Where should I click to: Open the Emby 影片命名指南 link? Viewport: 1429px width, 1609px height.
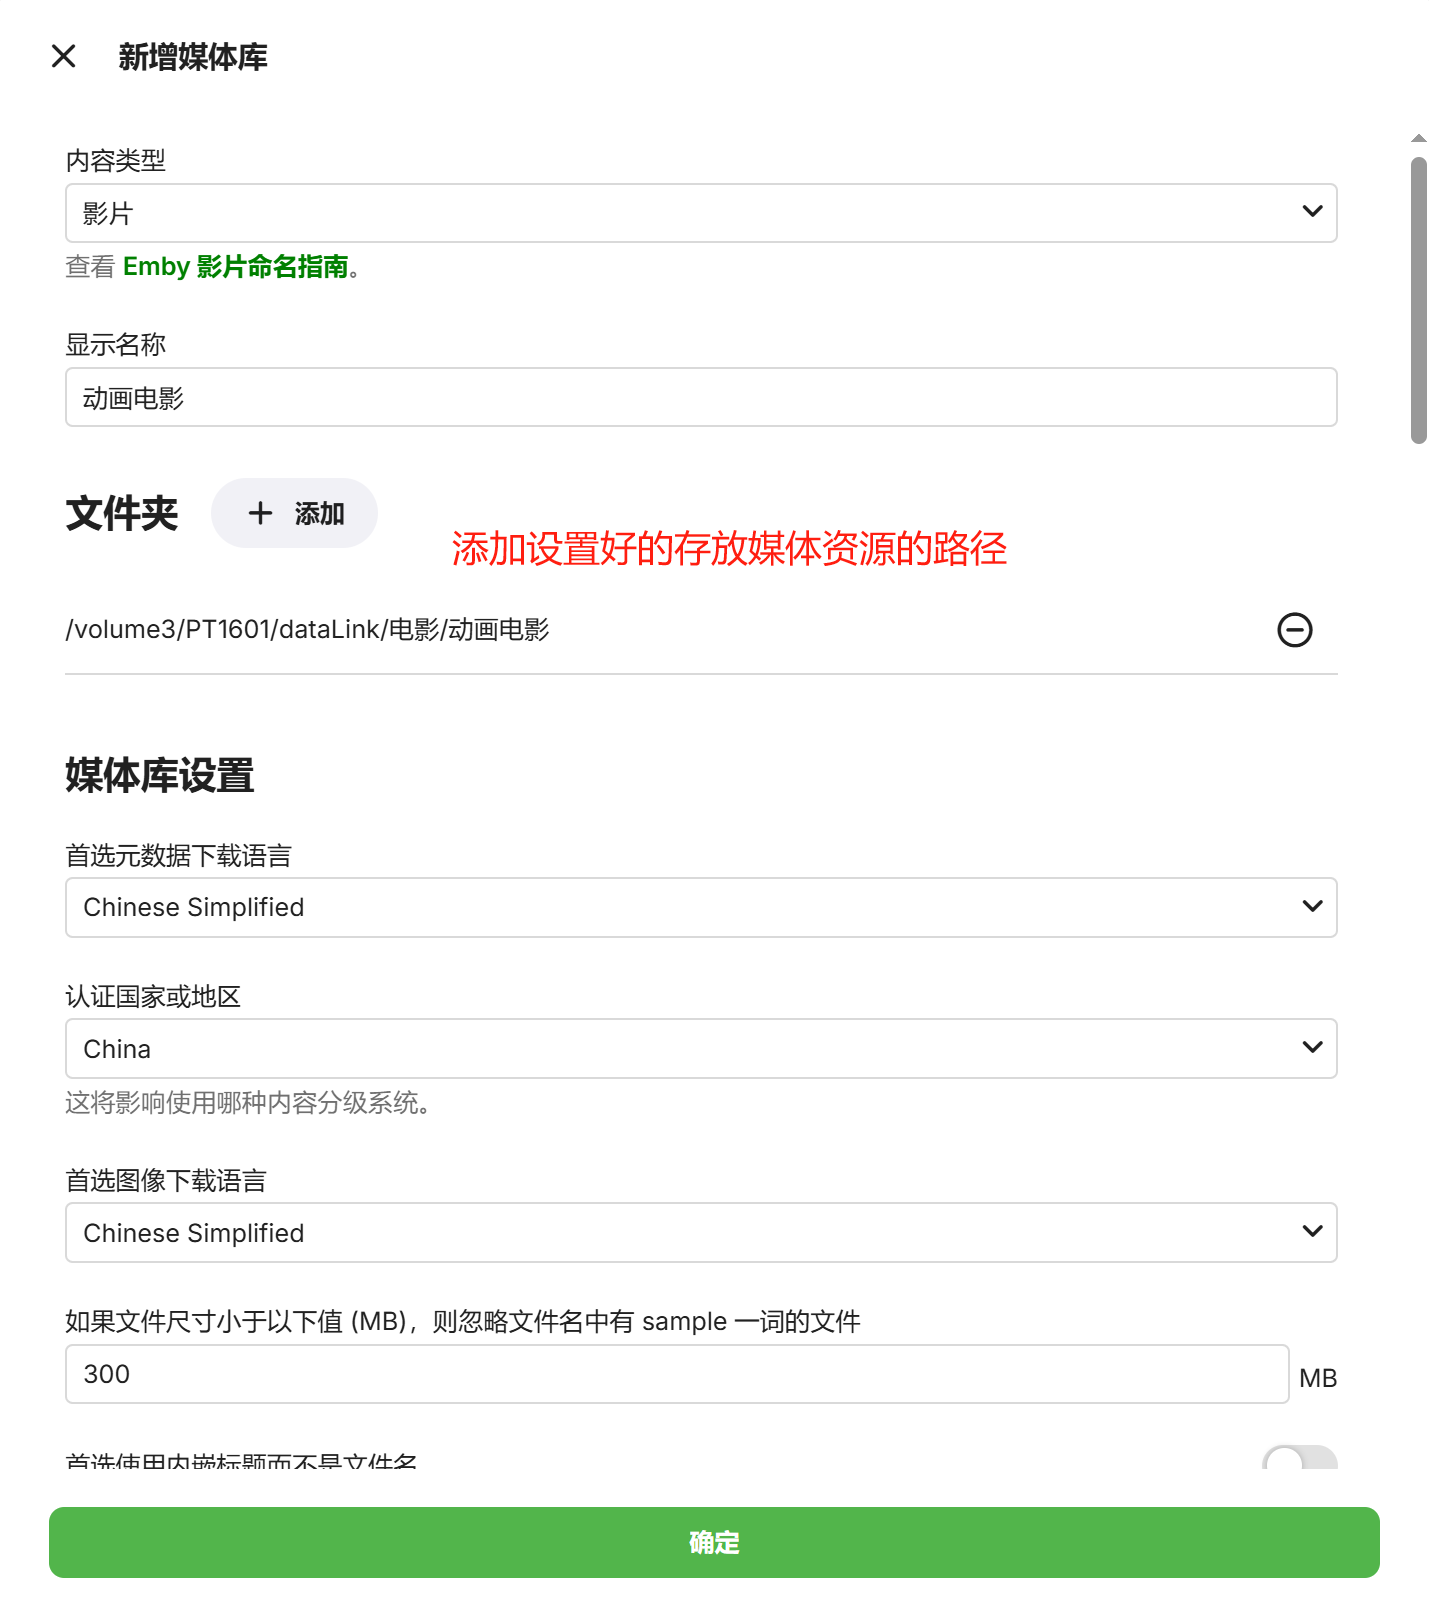coord(235,267)
